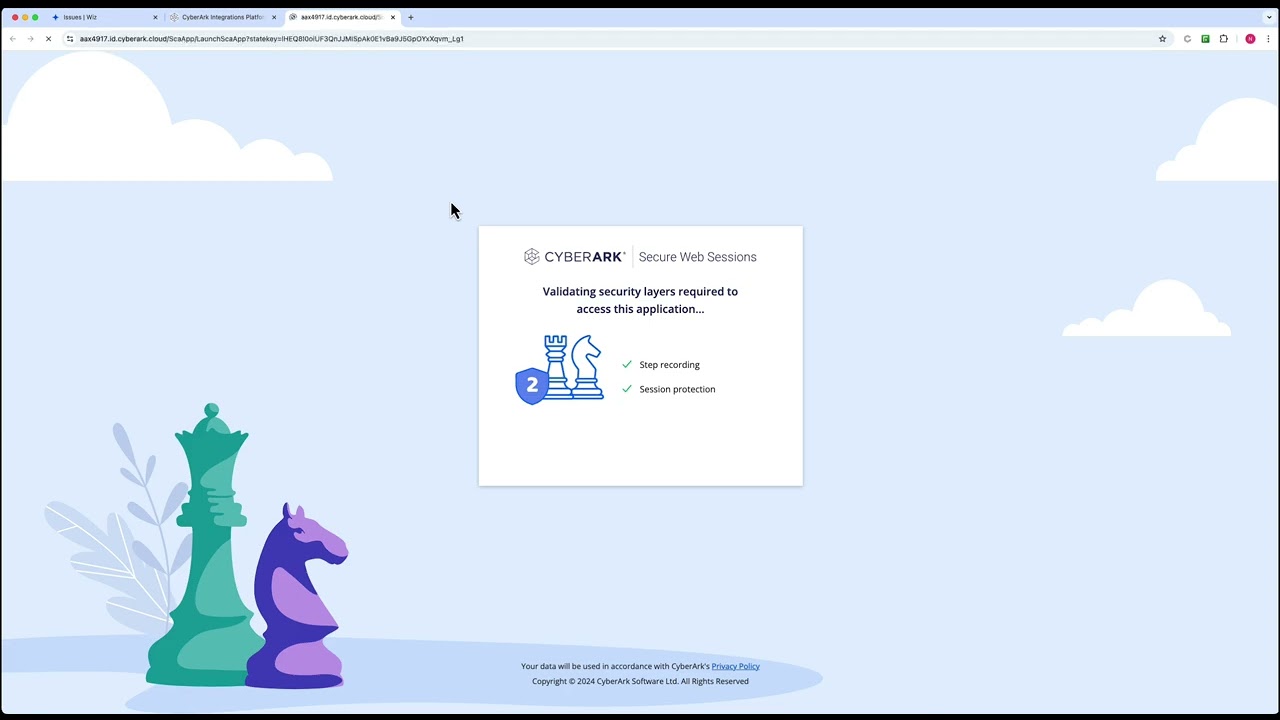Click the CyberArk logo in dialog
This screenshot has height=720, width=1280.
[x=574, y=257]
